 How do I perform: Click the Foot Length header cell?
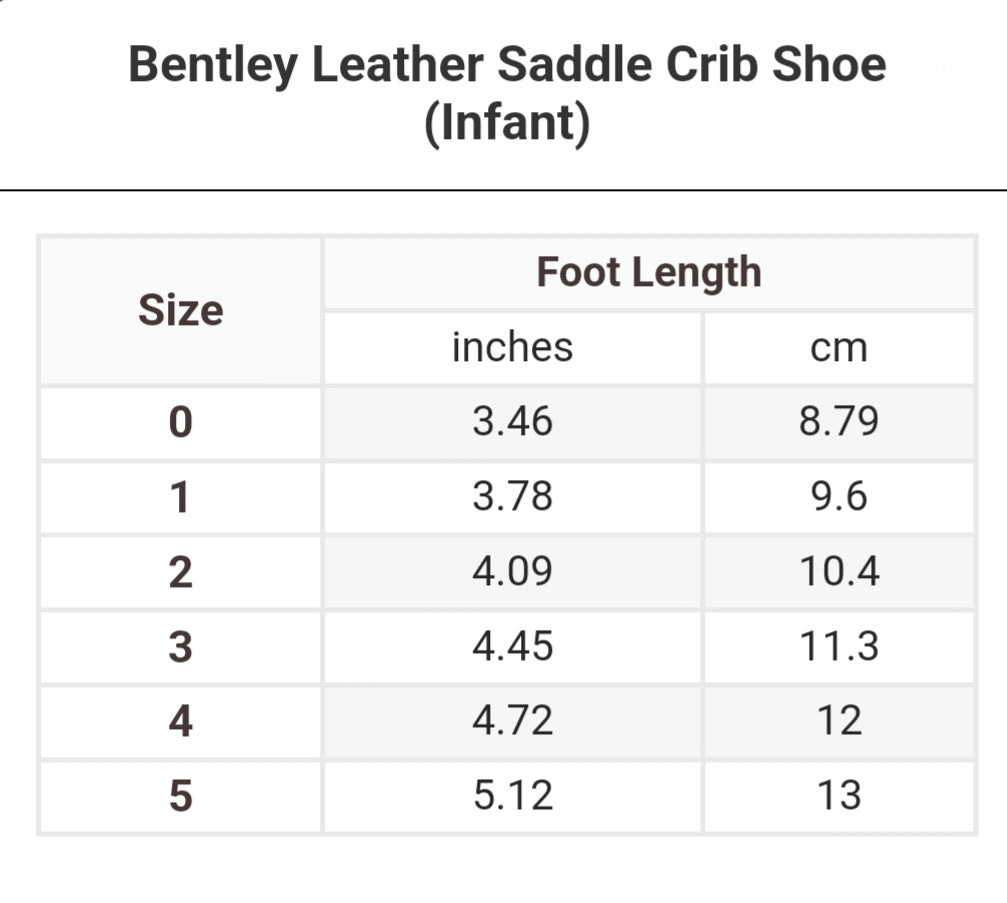click(x=648, y=272)
